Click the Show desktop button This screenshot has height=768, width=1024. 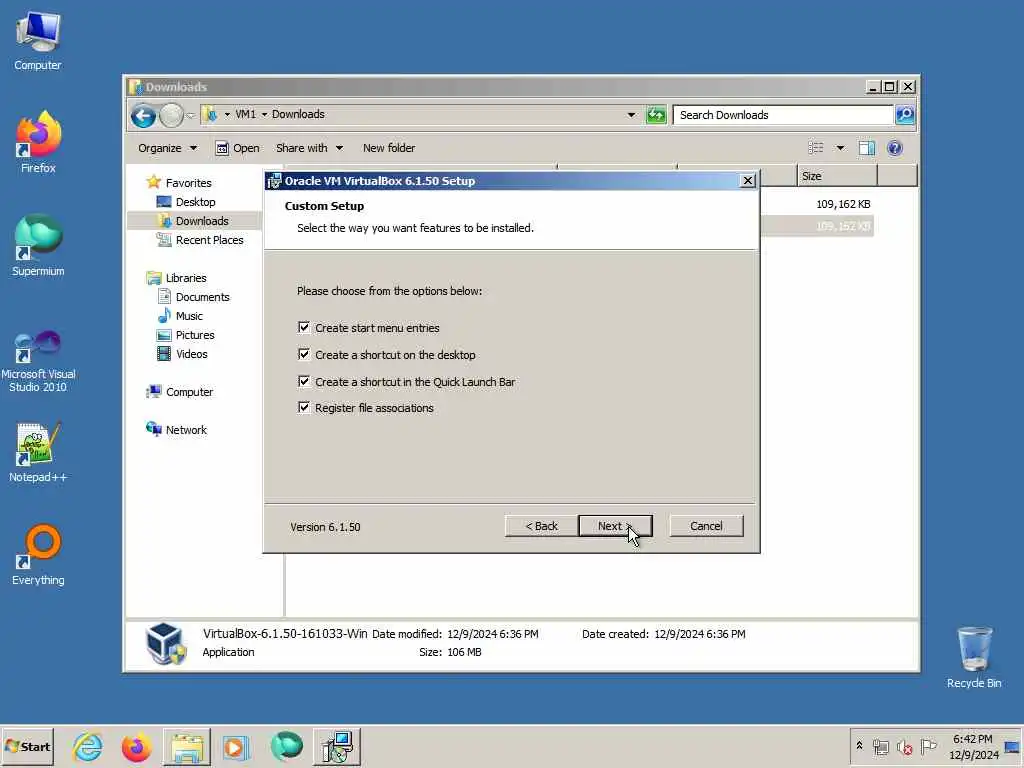point(1013,746)
